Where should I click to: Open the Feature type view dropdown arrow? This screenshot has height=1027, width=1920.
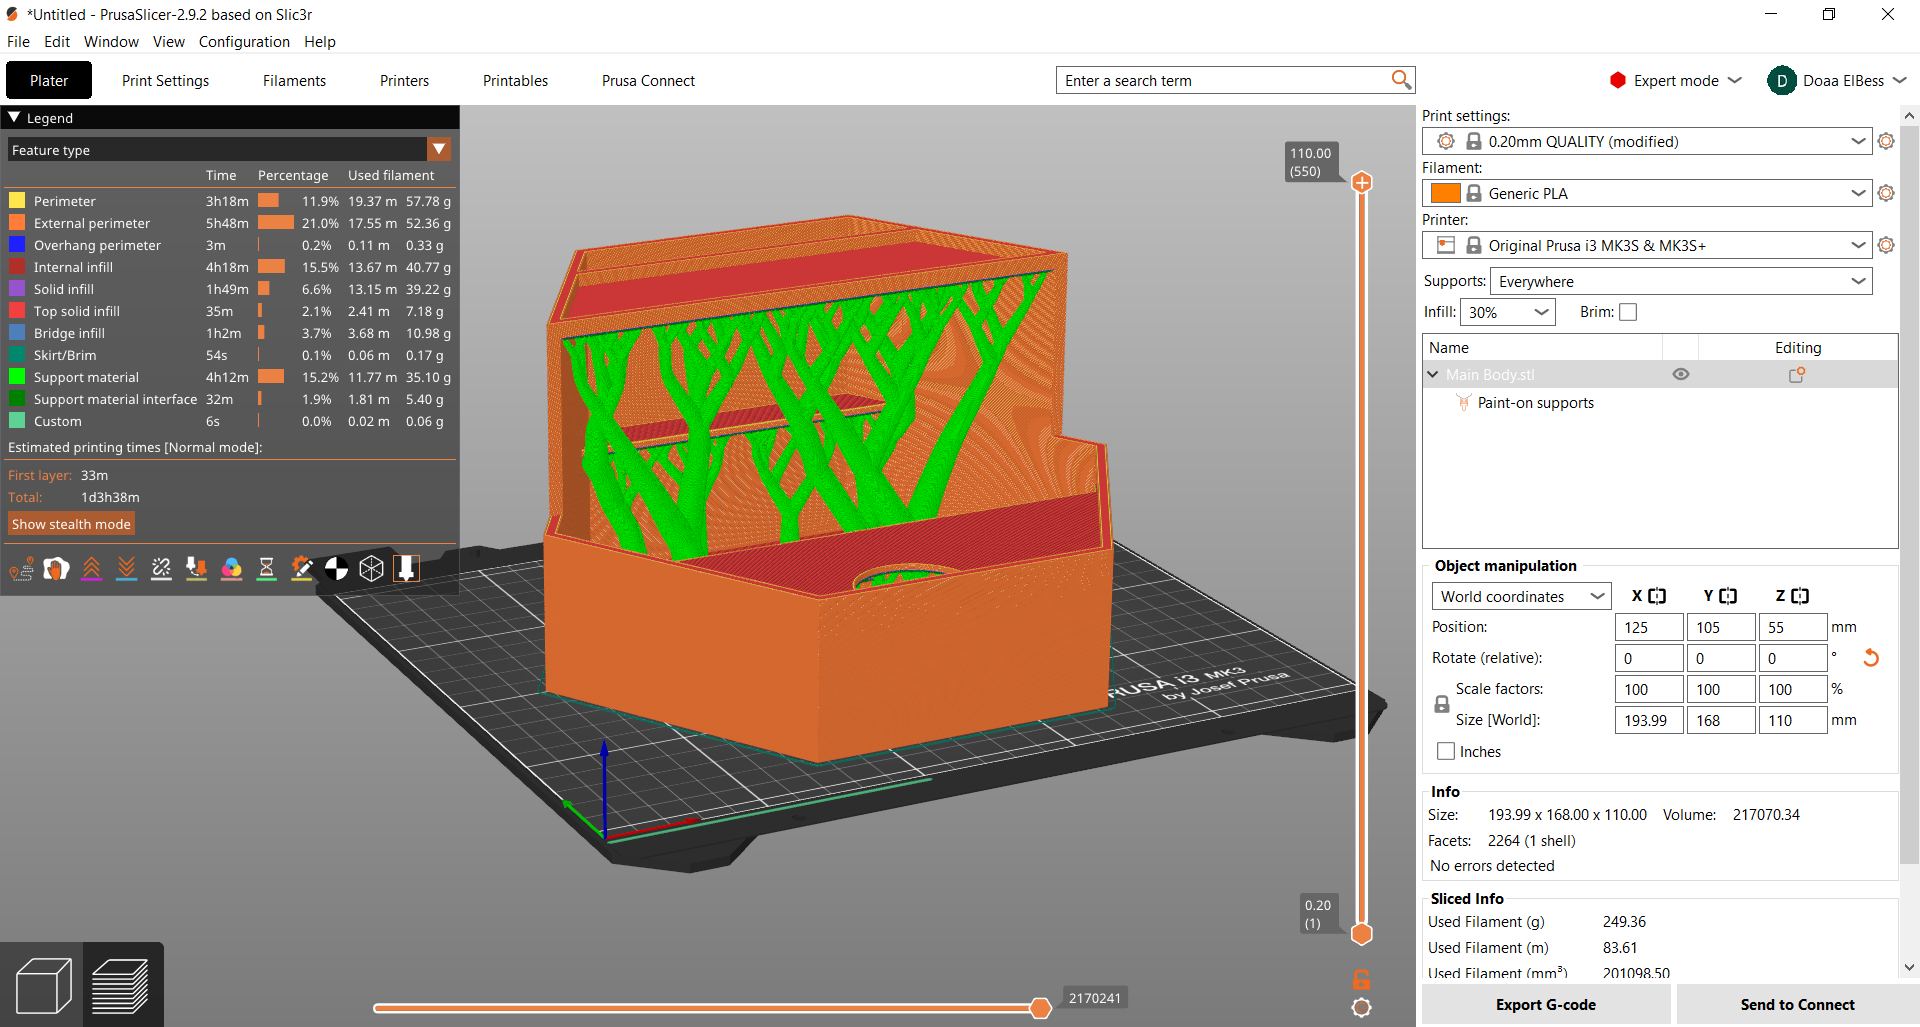point(439,150)
